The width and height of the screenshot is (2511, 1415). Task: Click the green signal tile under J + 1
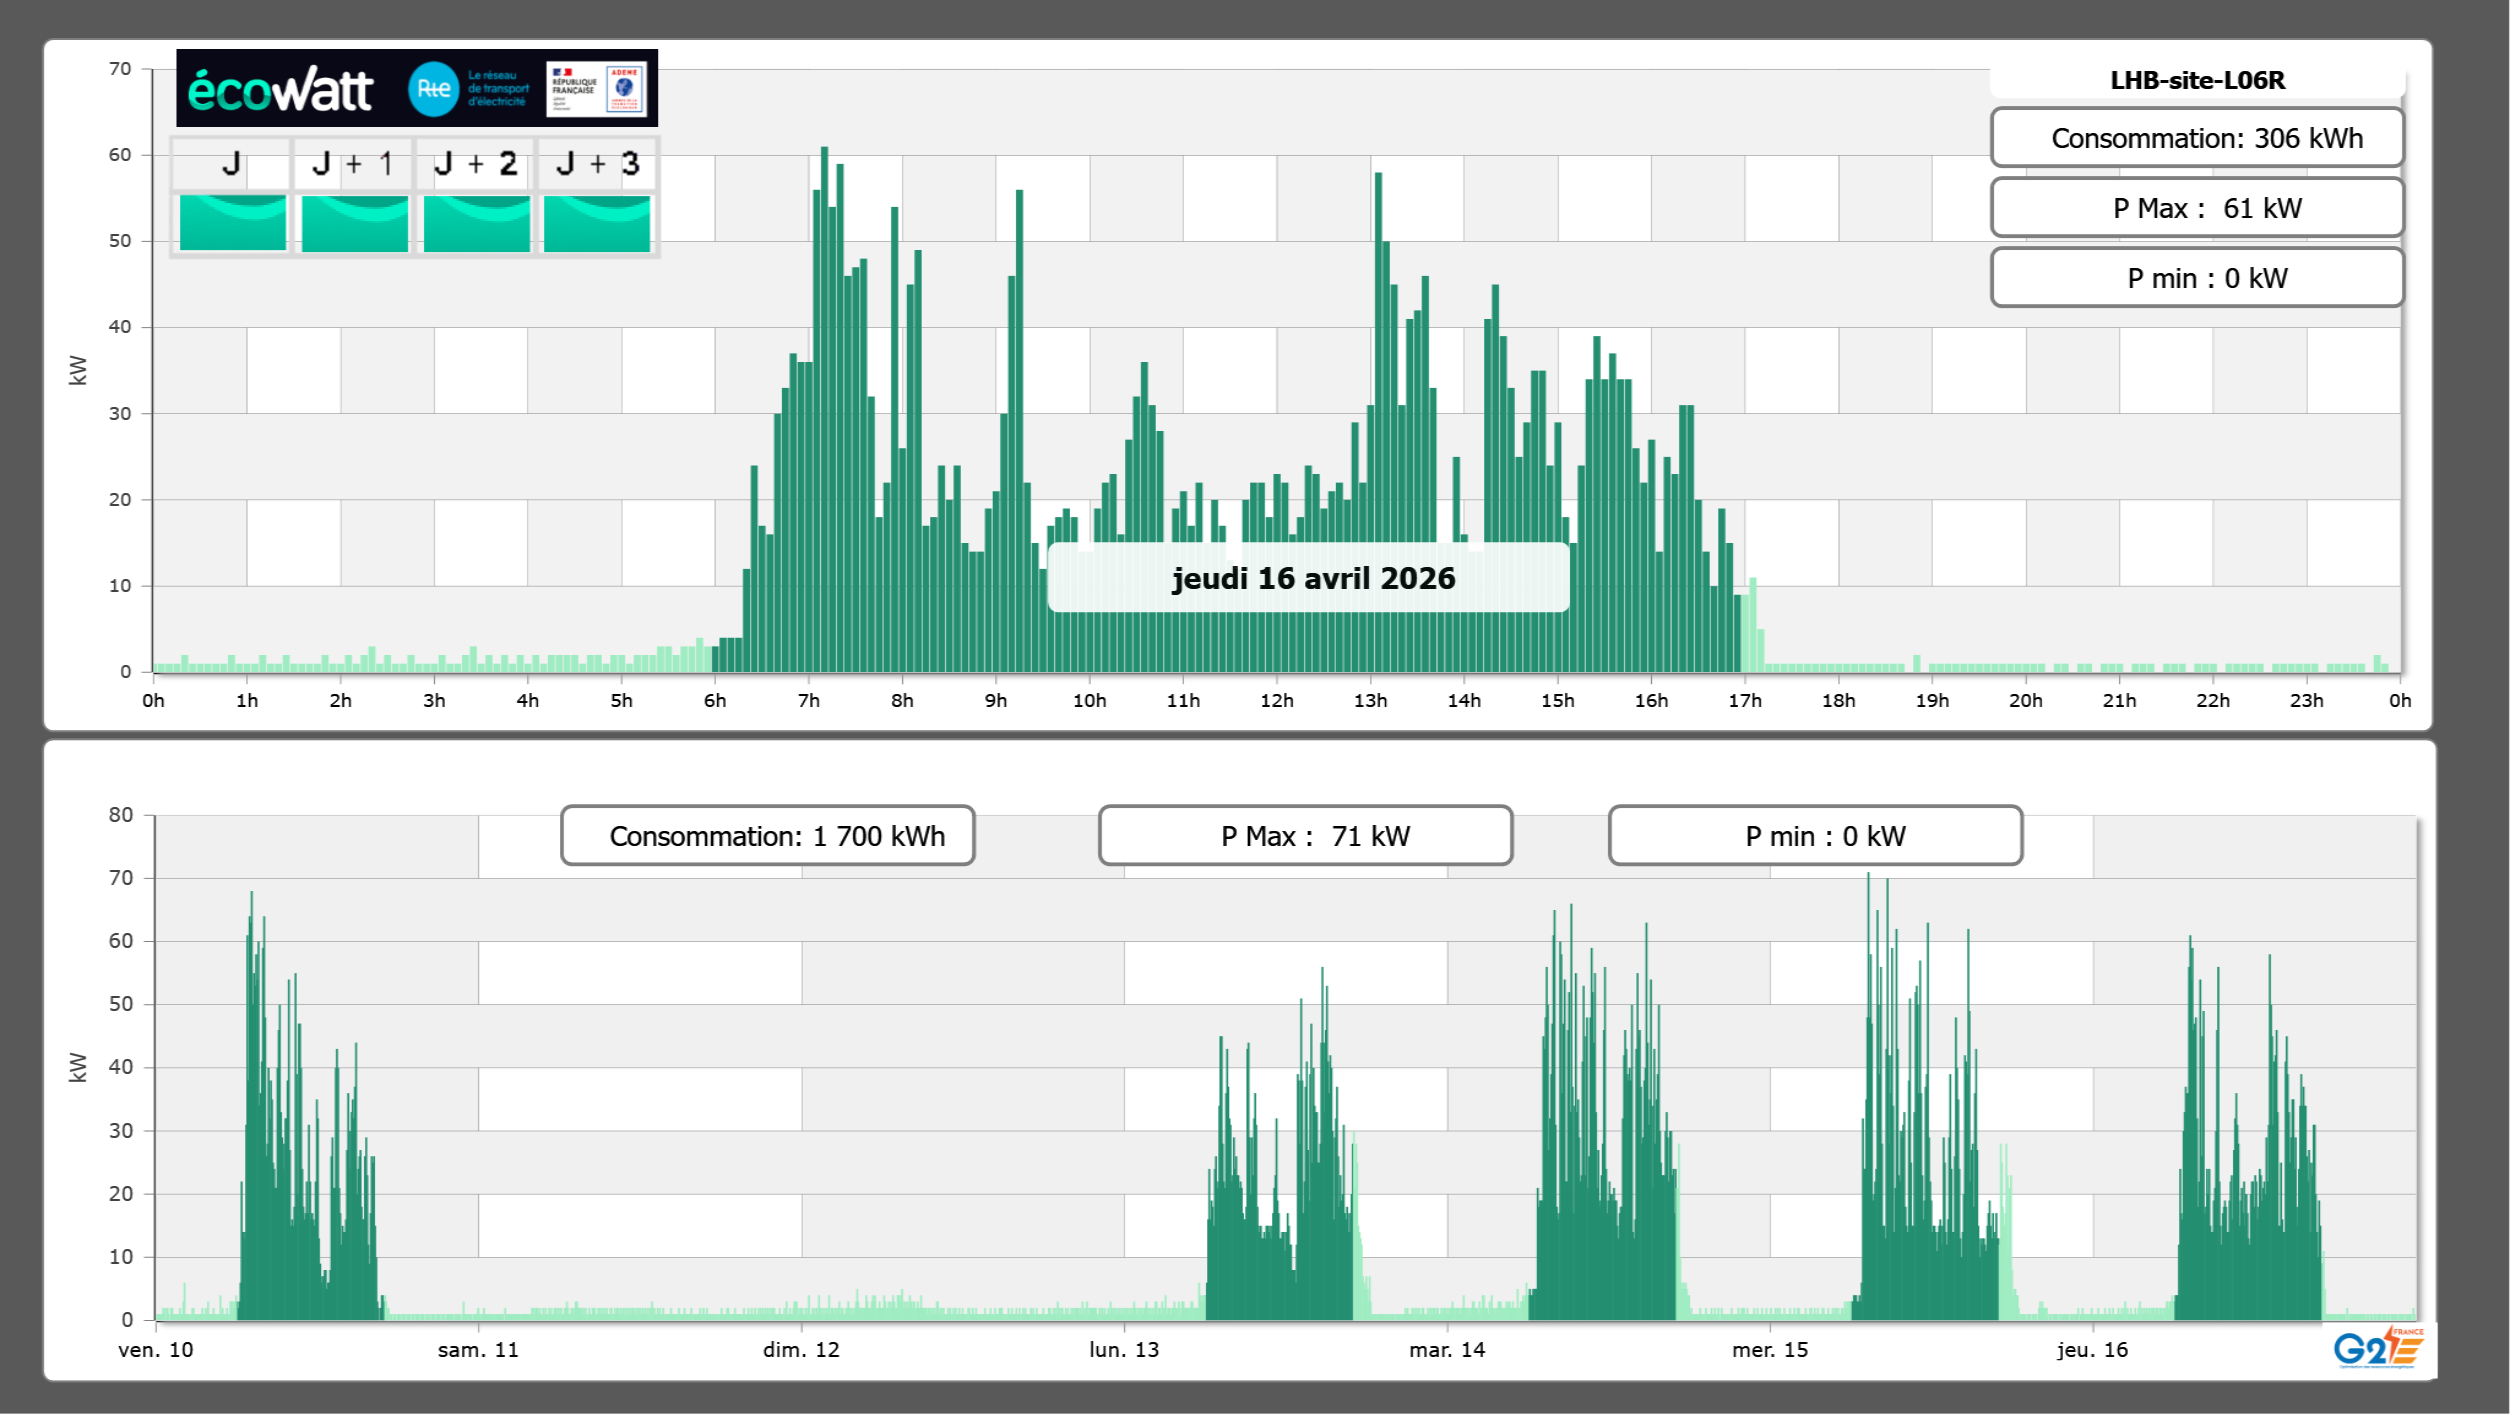pyautogui.click(x=354, y=222)
